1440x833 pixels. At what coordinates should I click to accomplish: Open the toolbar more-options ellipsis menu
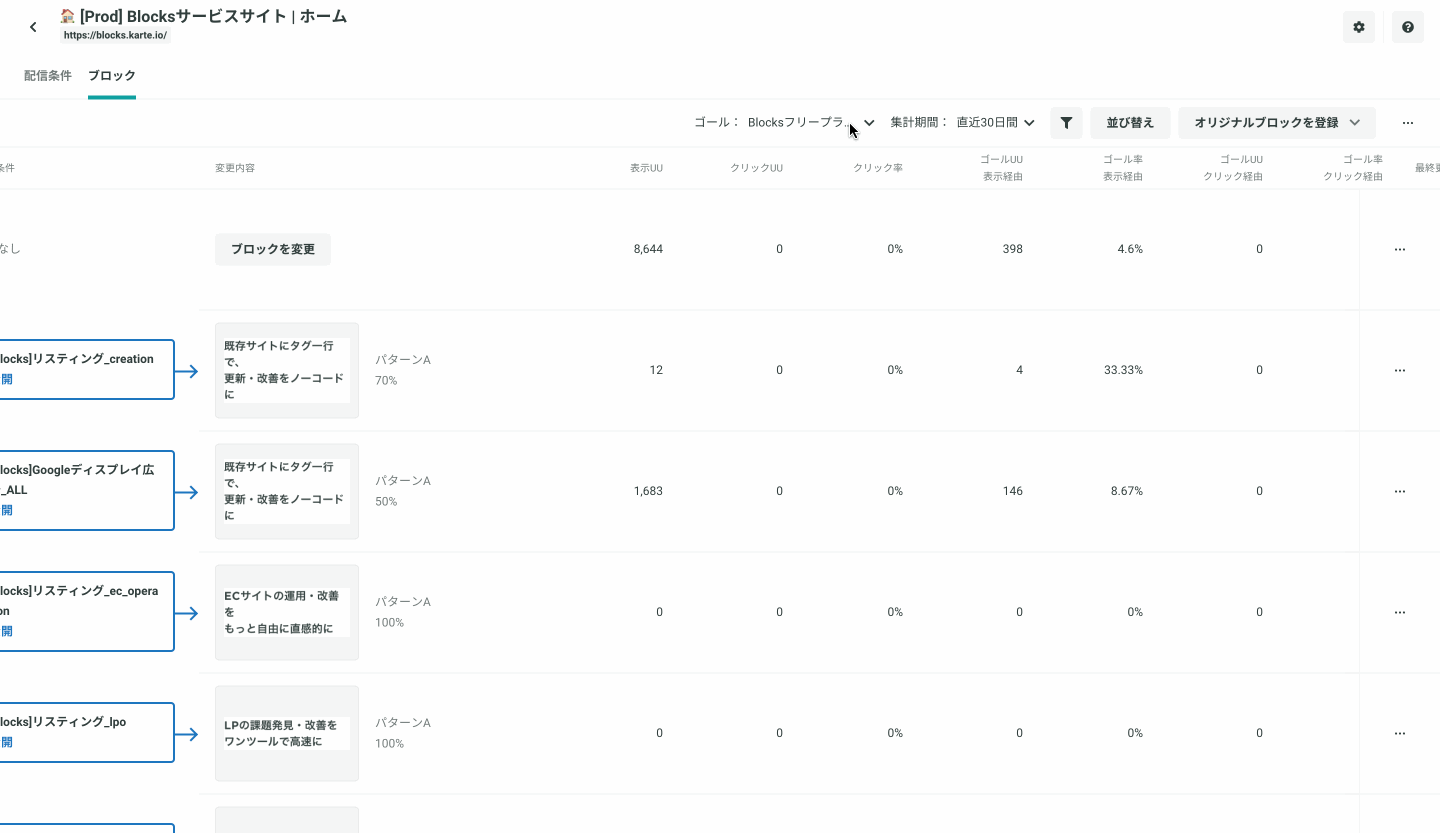[x=1408, y=123]
